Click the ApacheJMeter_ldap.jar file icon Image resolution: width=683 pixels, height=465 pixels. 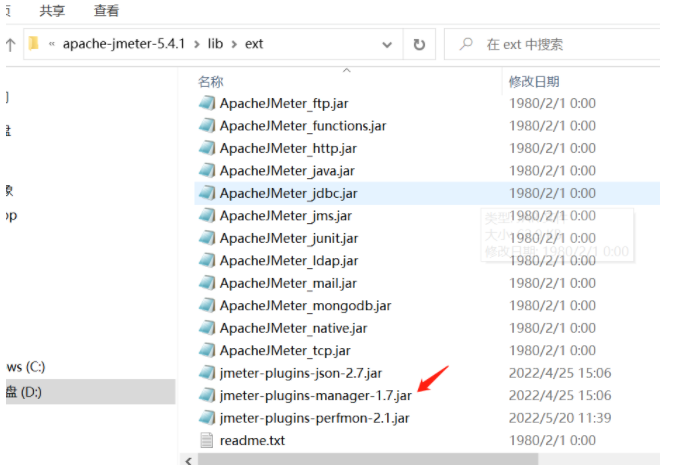207,261
